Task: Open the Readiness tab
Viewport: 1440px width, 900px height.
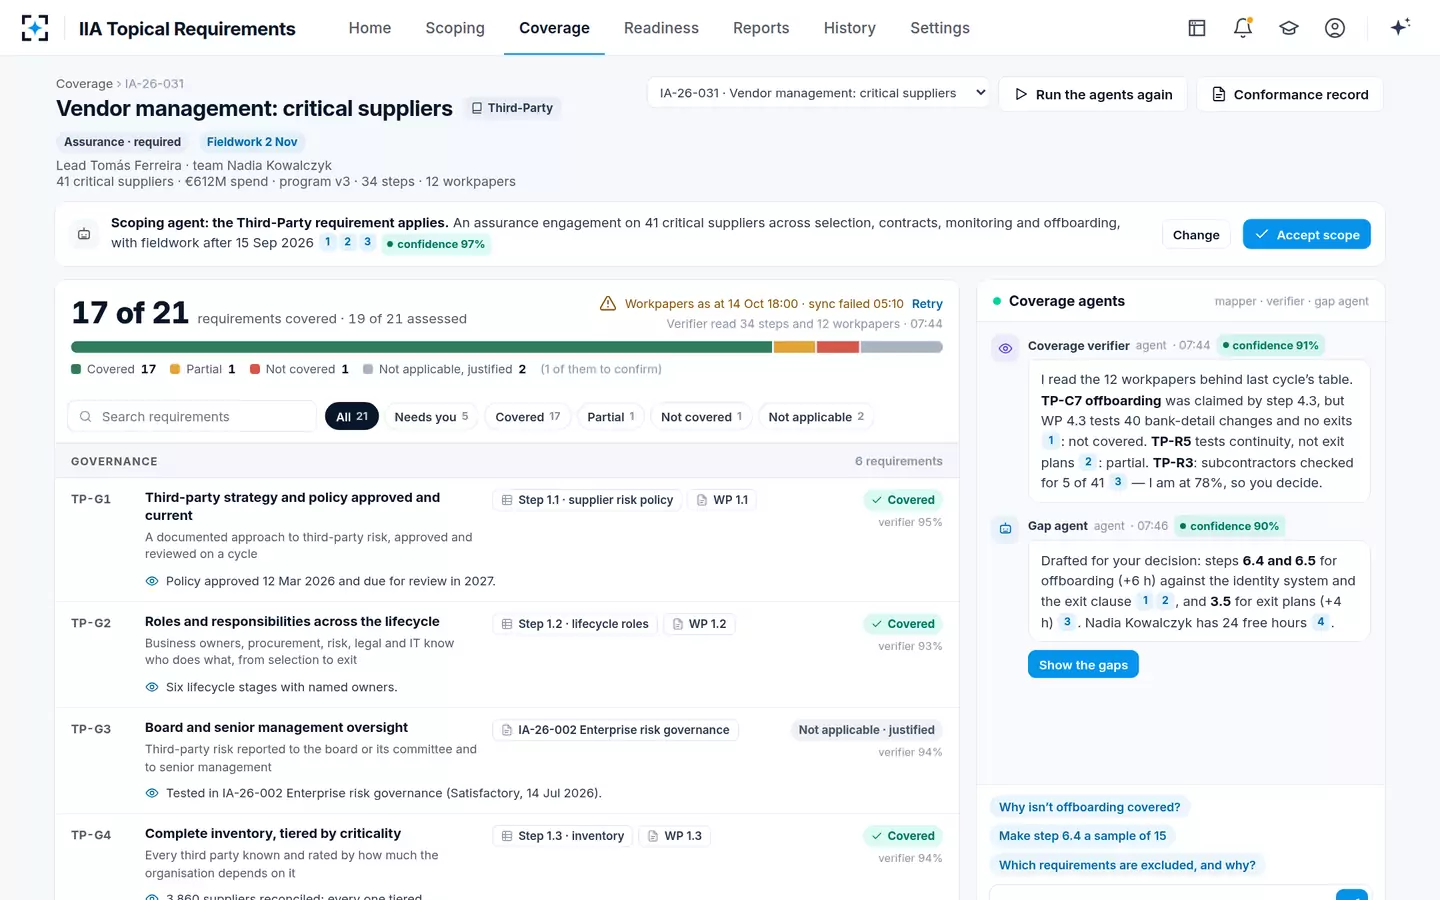Action: tap(661, 28)
